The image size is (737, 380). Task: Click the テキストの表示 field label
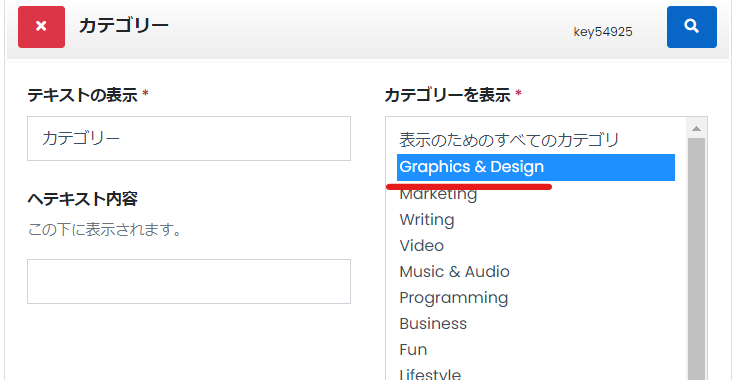coord(82,95)
